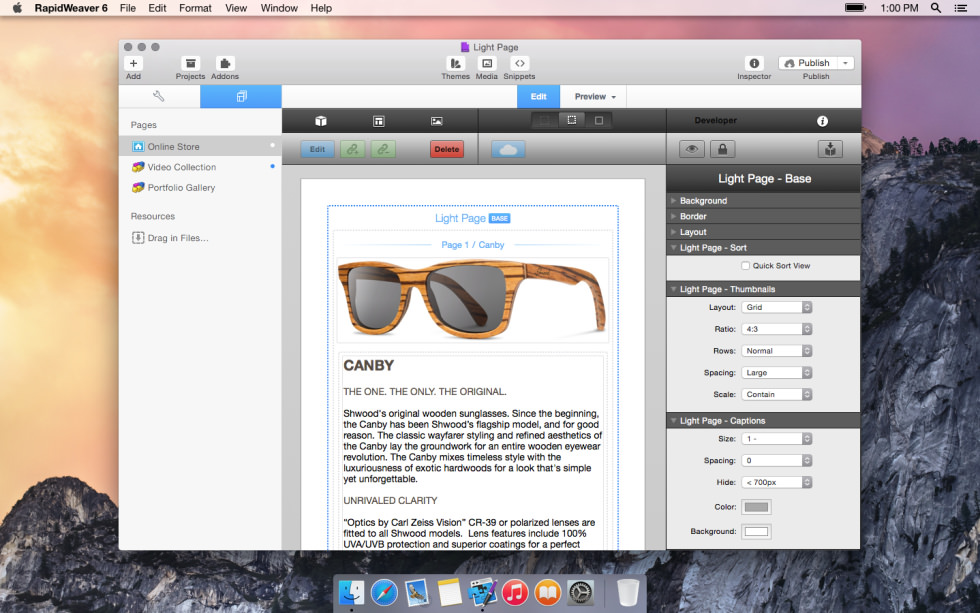The image size is (980, 613).
Task: Click the white Background color swatch
Action: point(756,531)
